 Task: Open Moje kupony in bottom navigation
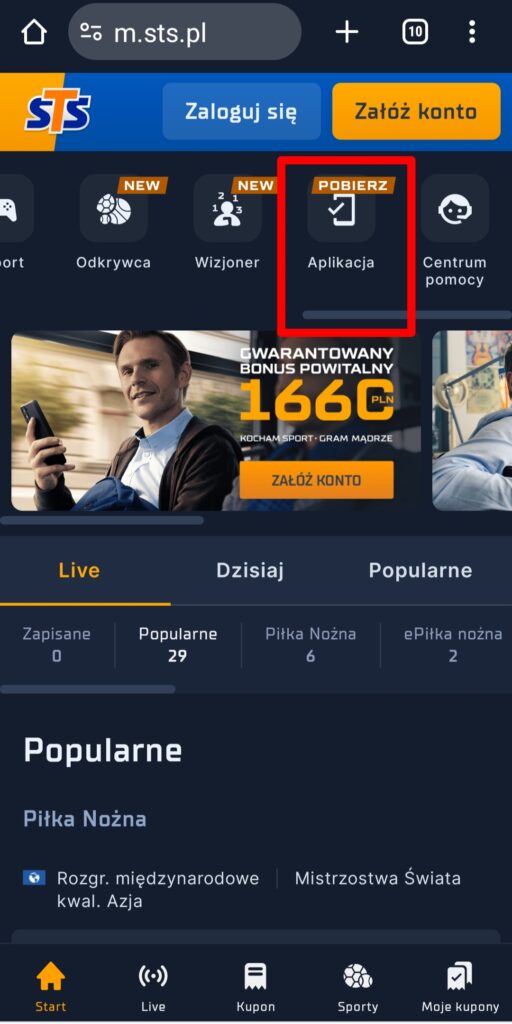click(460, 987)
